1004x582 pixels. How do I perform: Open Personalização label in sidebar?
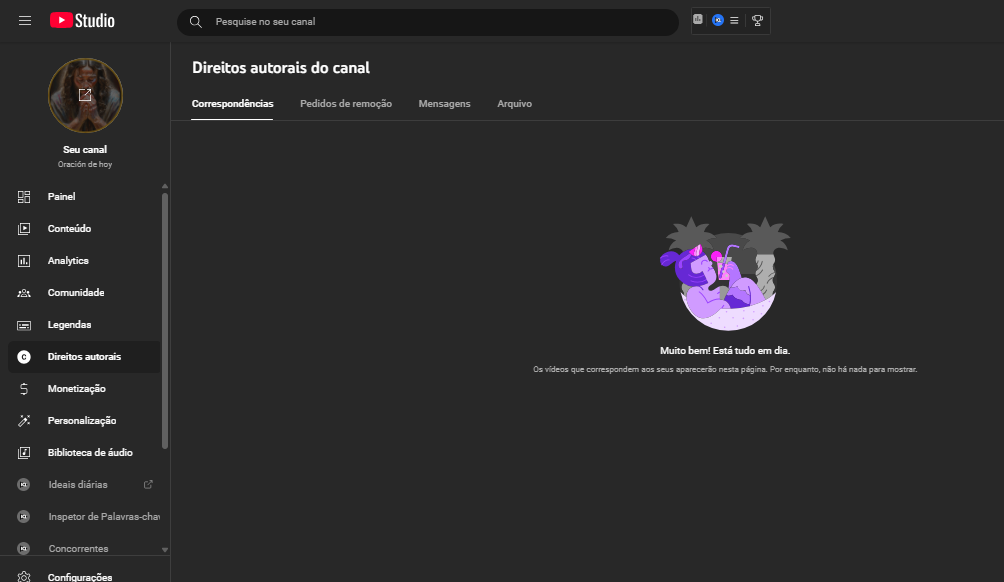point(82,421)
